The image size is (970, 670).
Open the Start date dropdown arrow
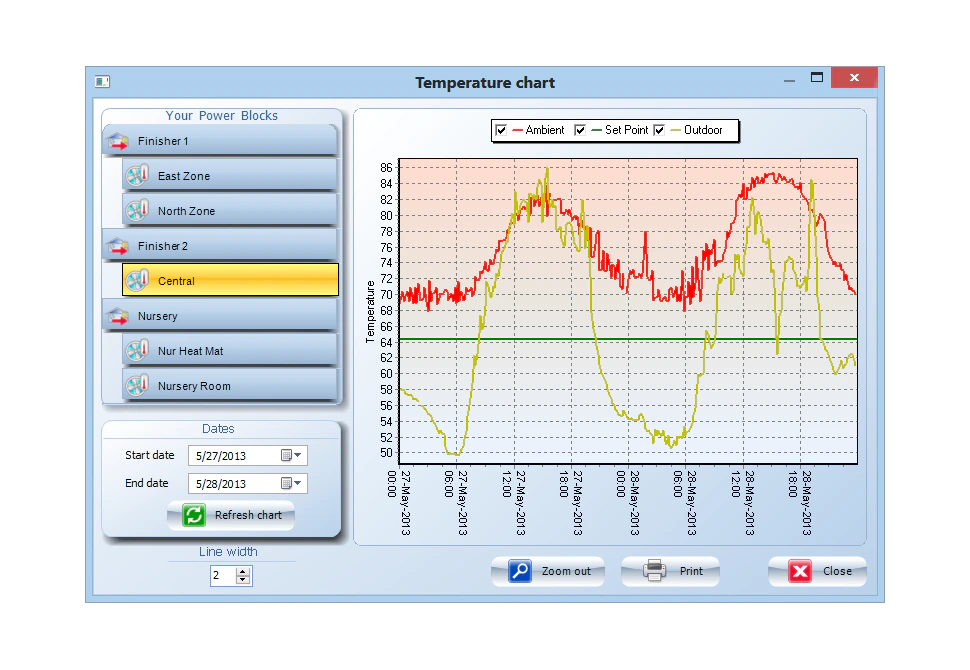[298, 455]
